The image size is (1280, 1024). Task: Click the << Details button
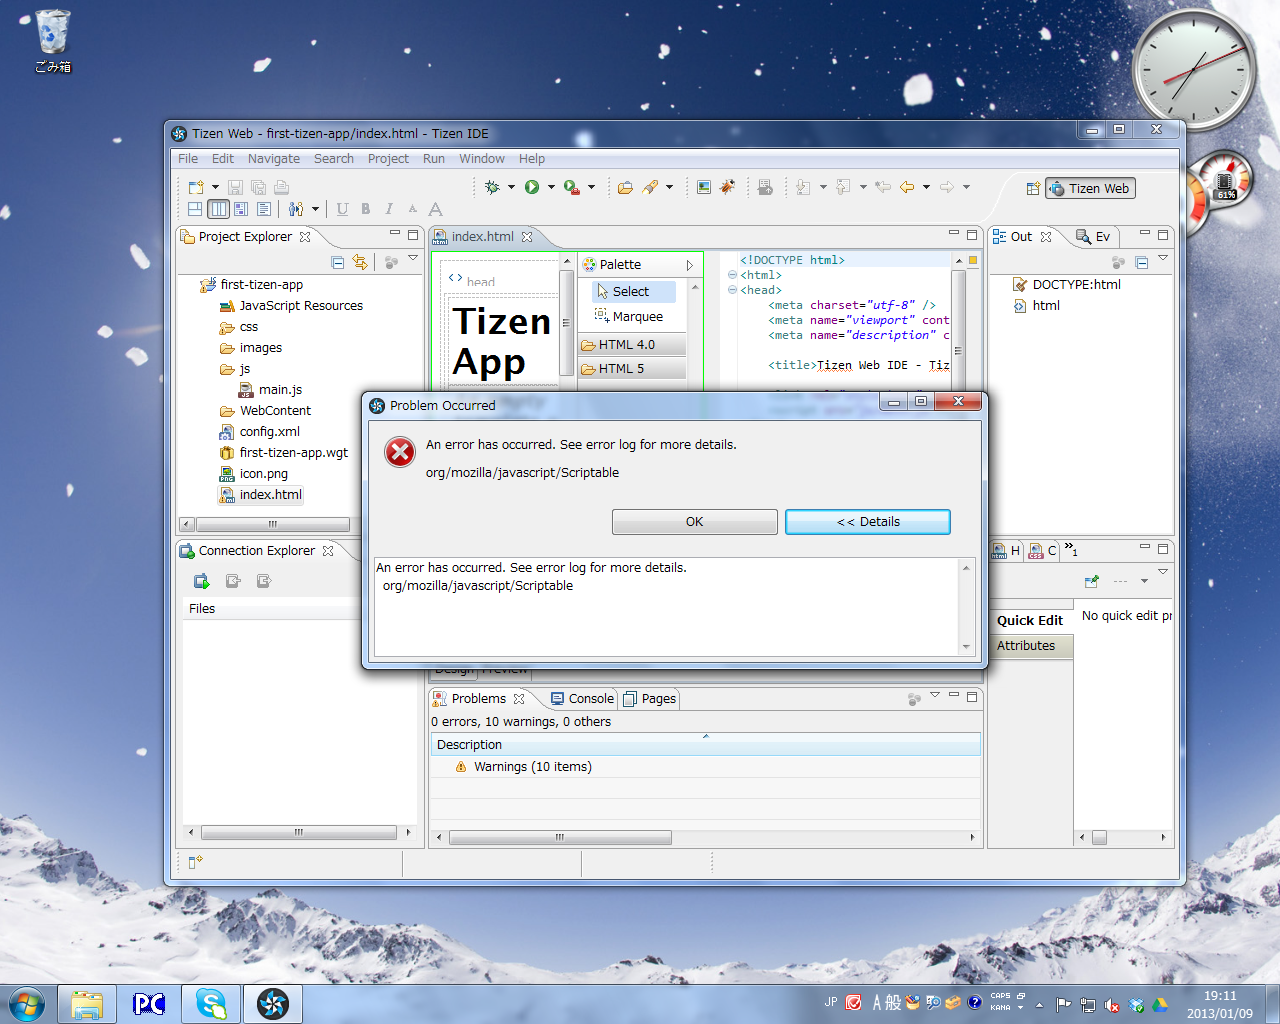868,522
